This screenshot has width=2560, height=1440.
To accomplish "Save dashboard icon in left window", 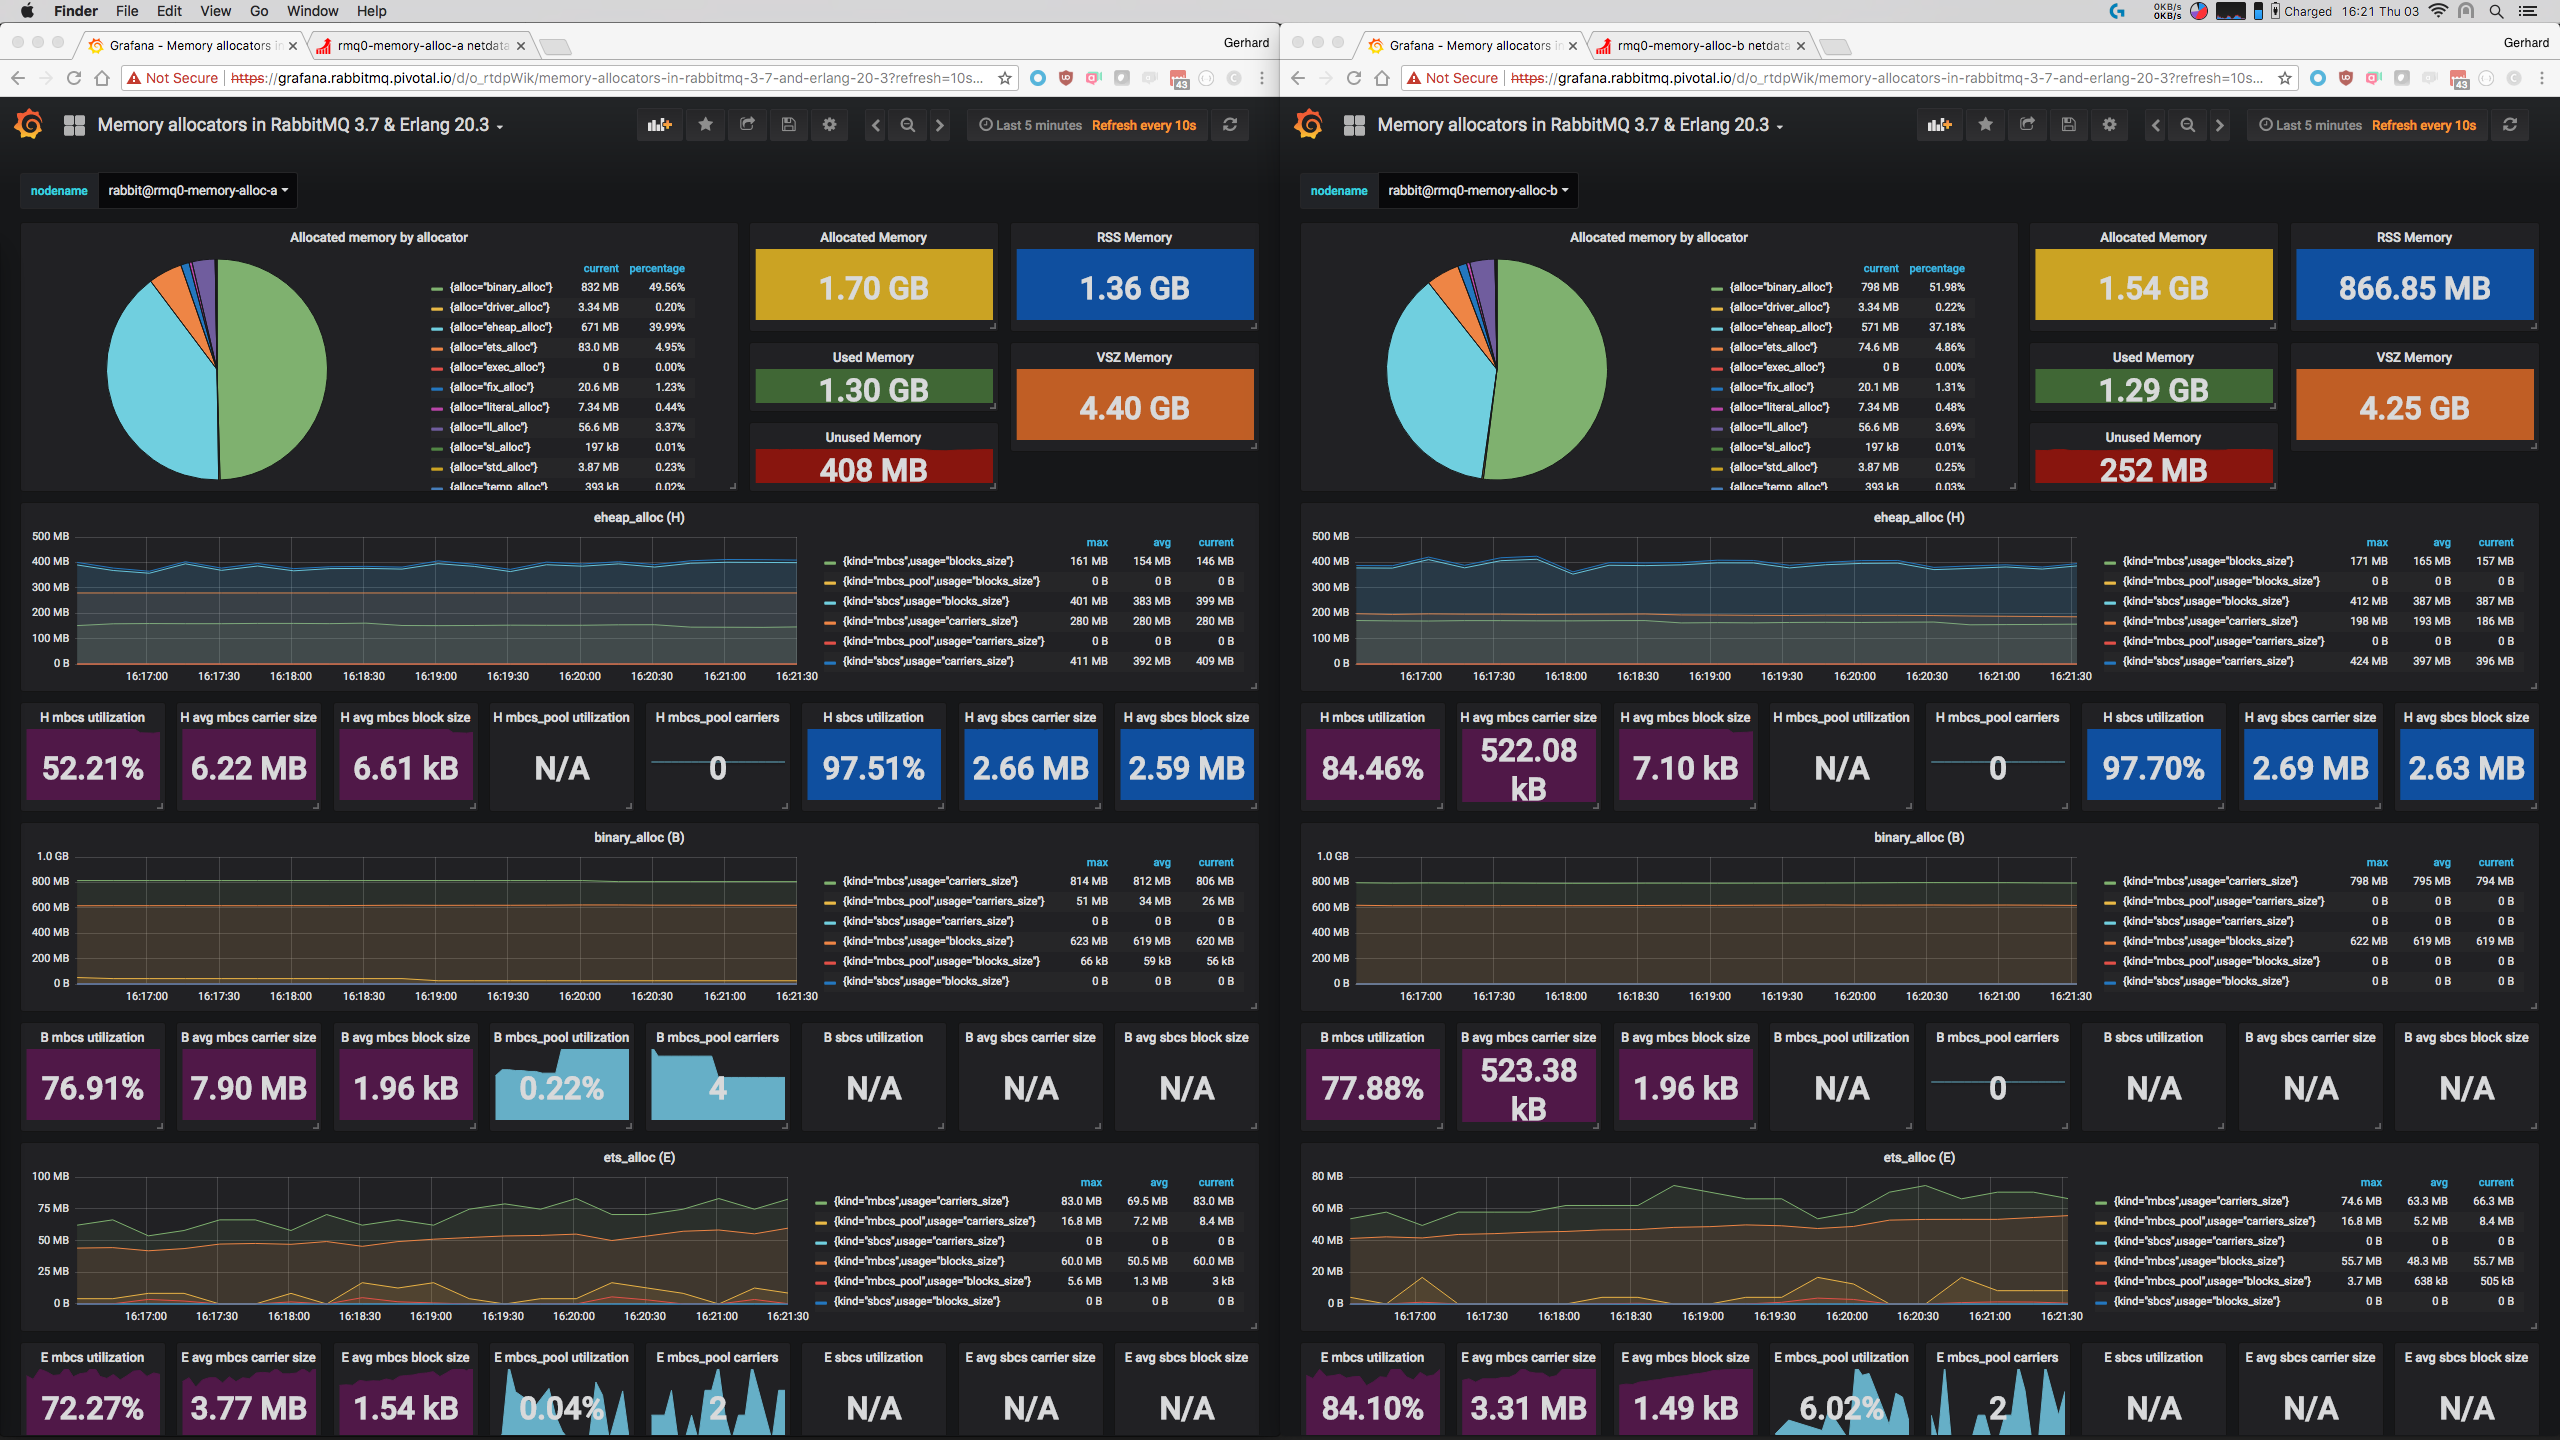I will 788,125.
